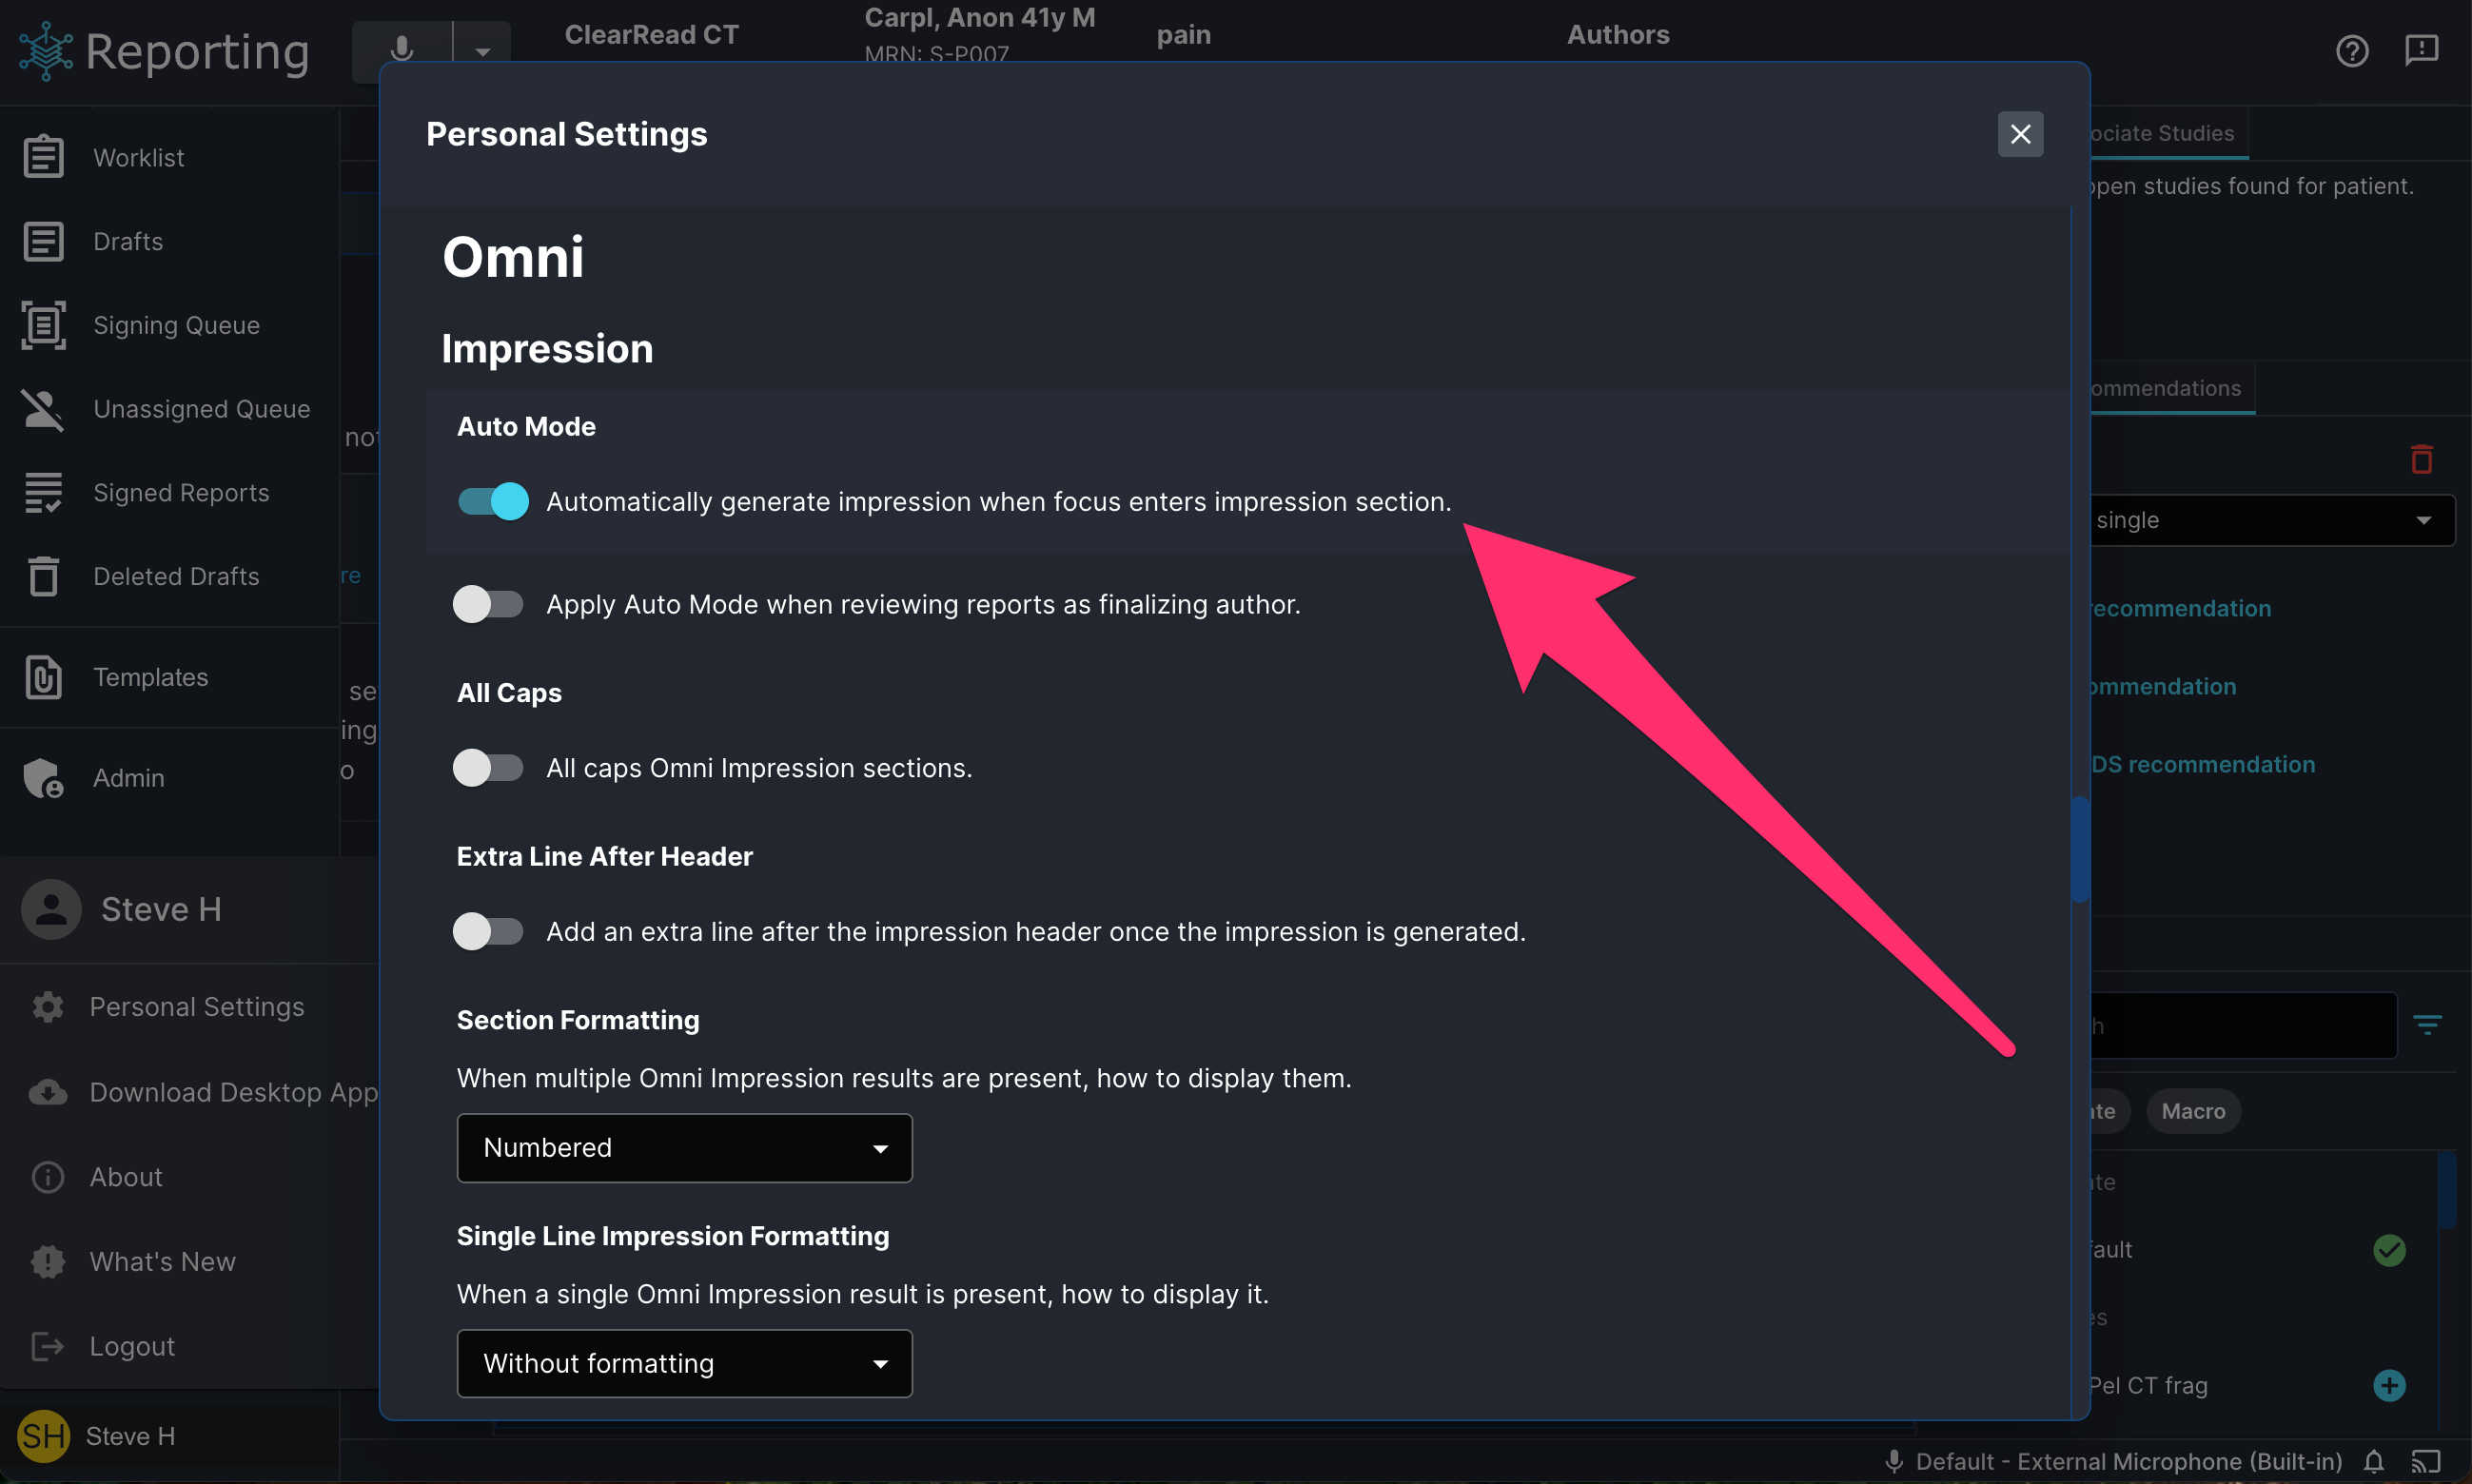Open Signing Queue icon

click(44, 325)
